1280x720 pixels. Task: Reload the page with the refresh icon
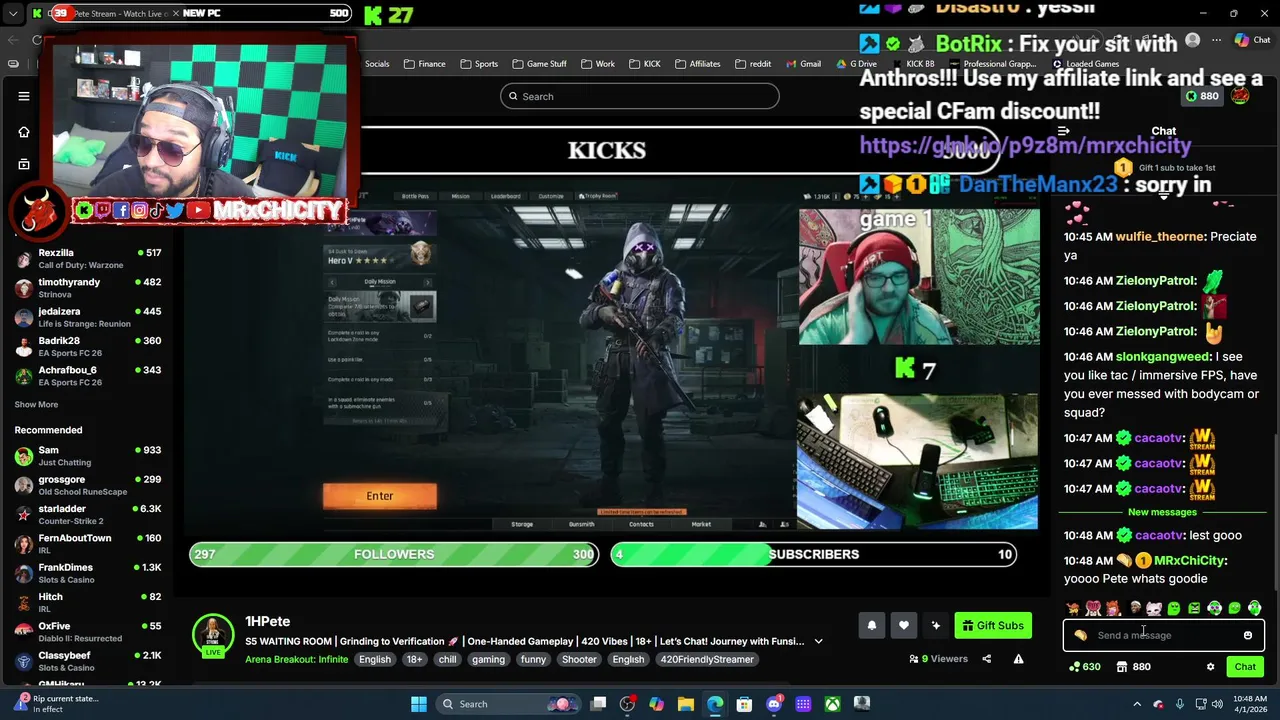click(x=37, y=40)
